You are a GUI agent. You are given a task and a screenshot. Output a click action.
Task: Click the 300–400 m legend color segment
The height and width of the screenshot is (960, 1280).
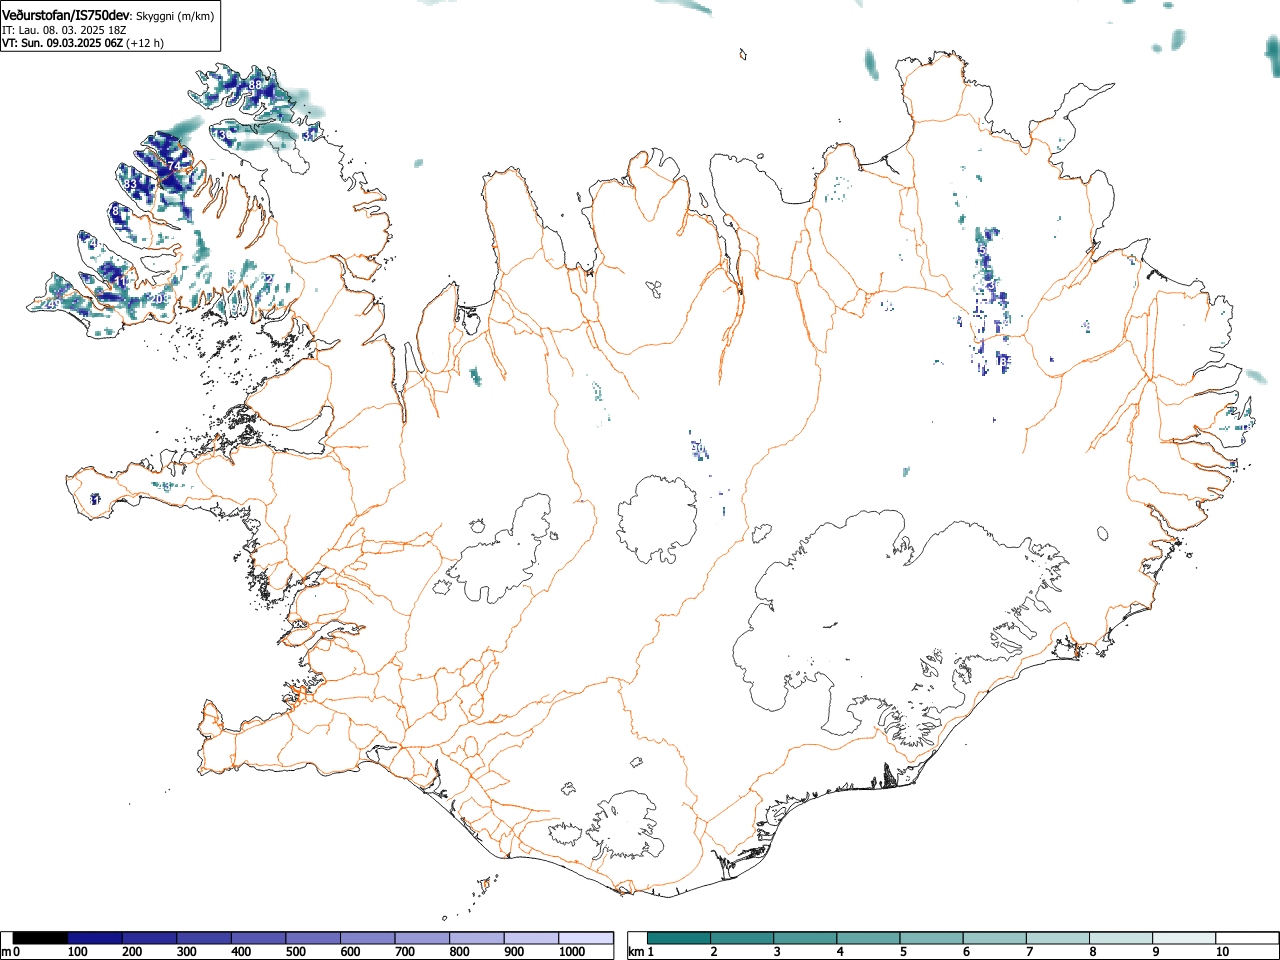(204, 938)
